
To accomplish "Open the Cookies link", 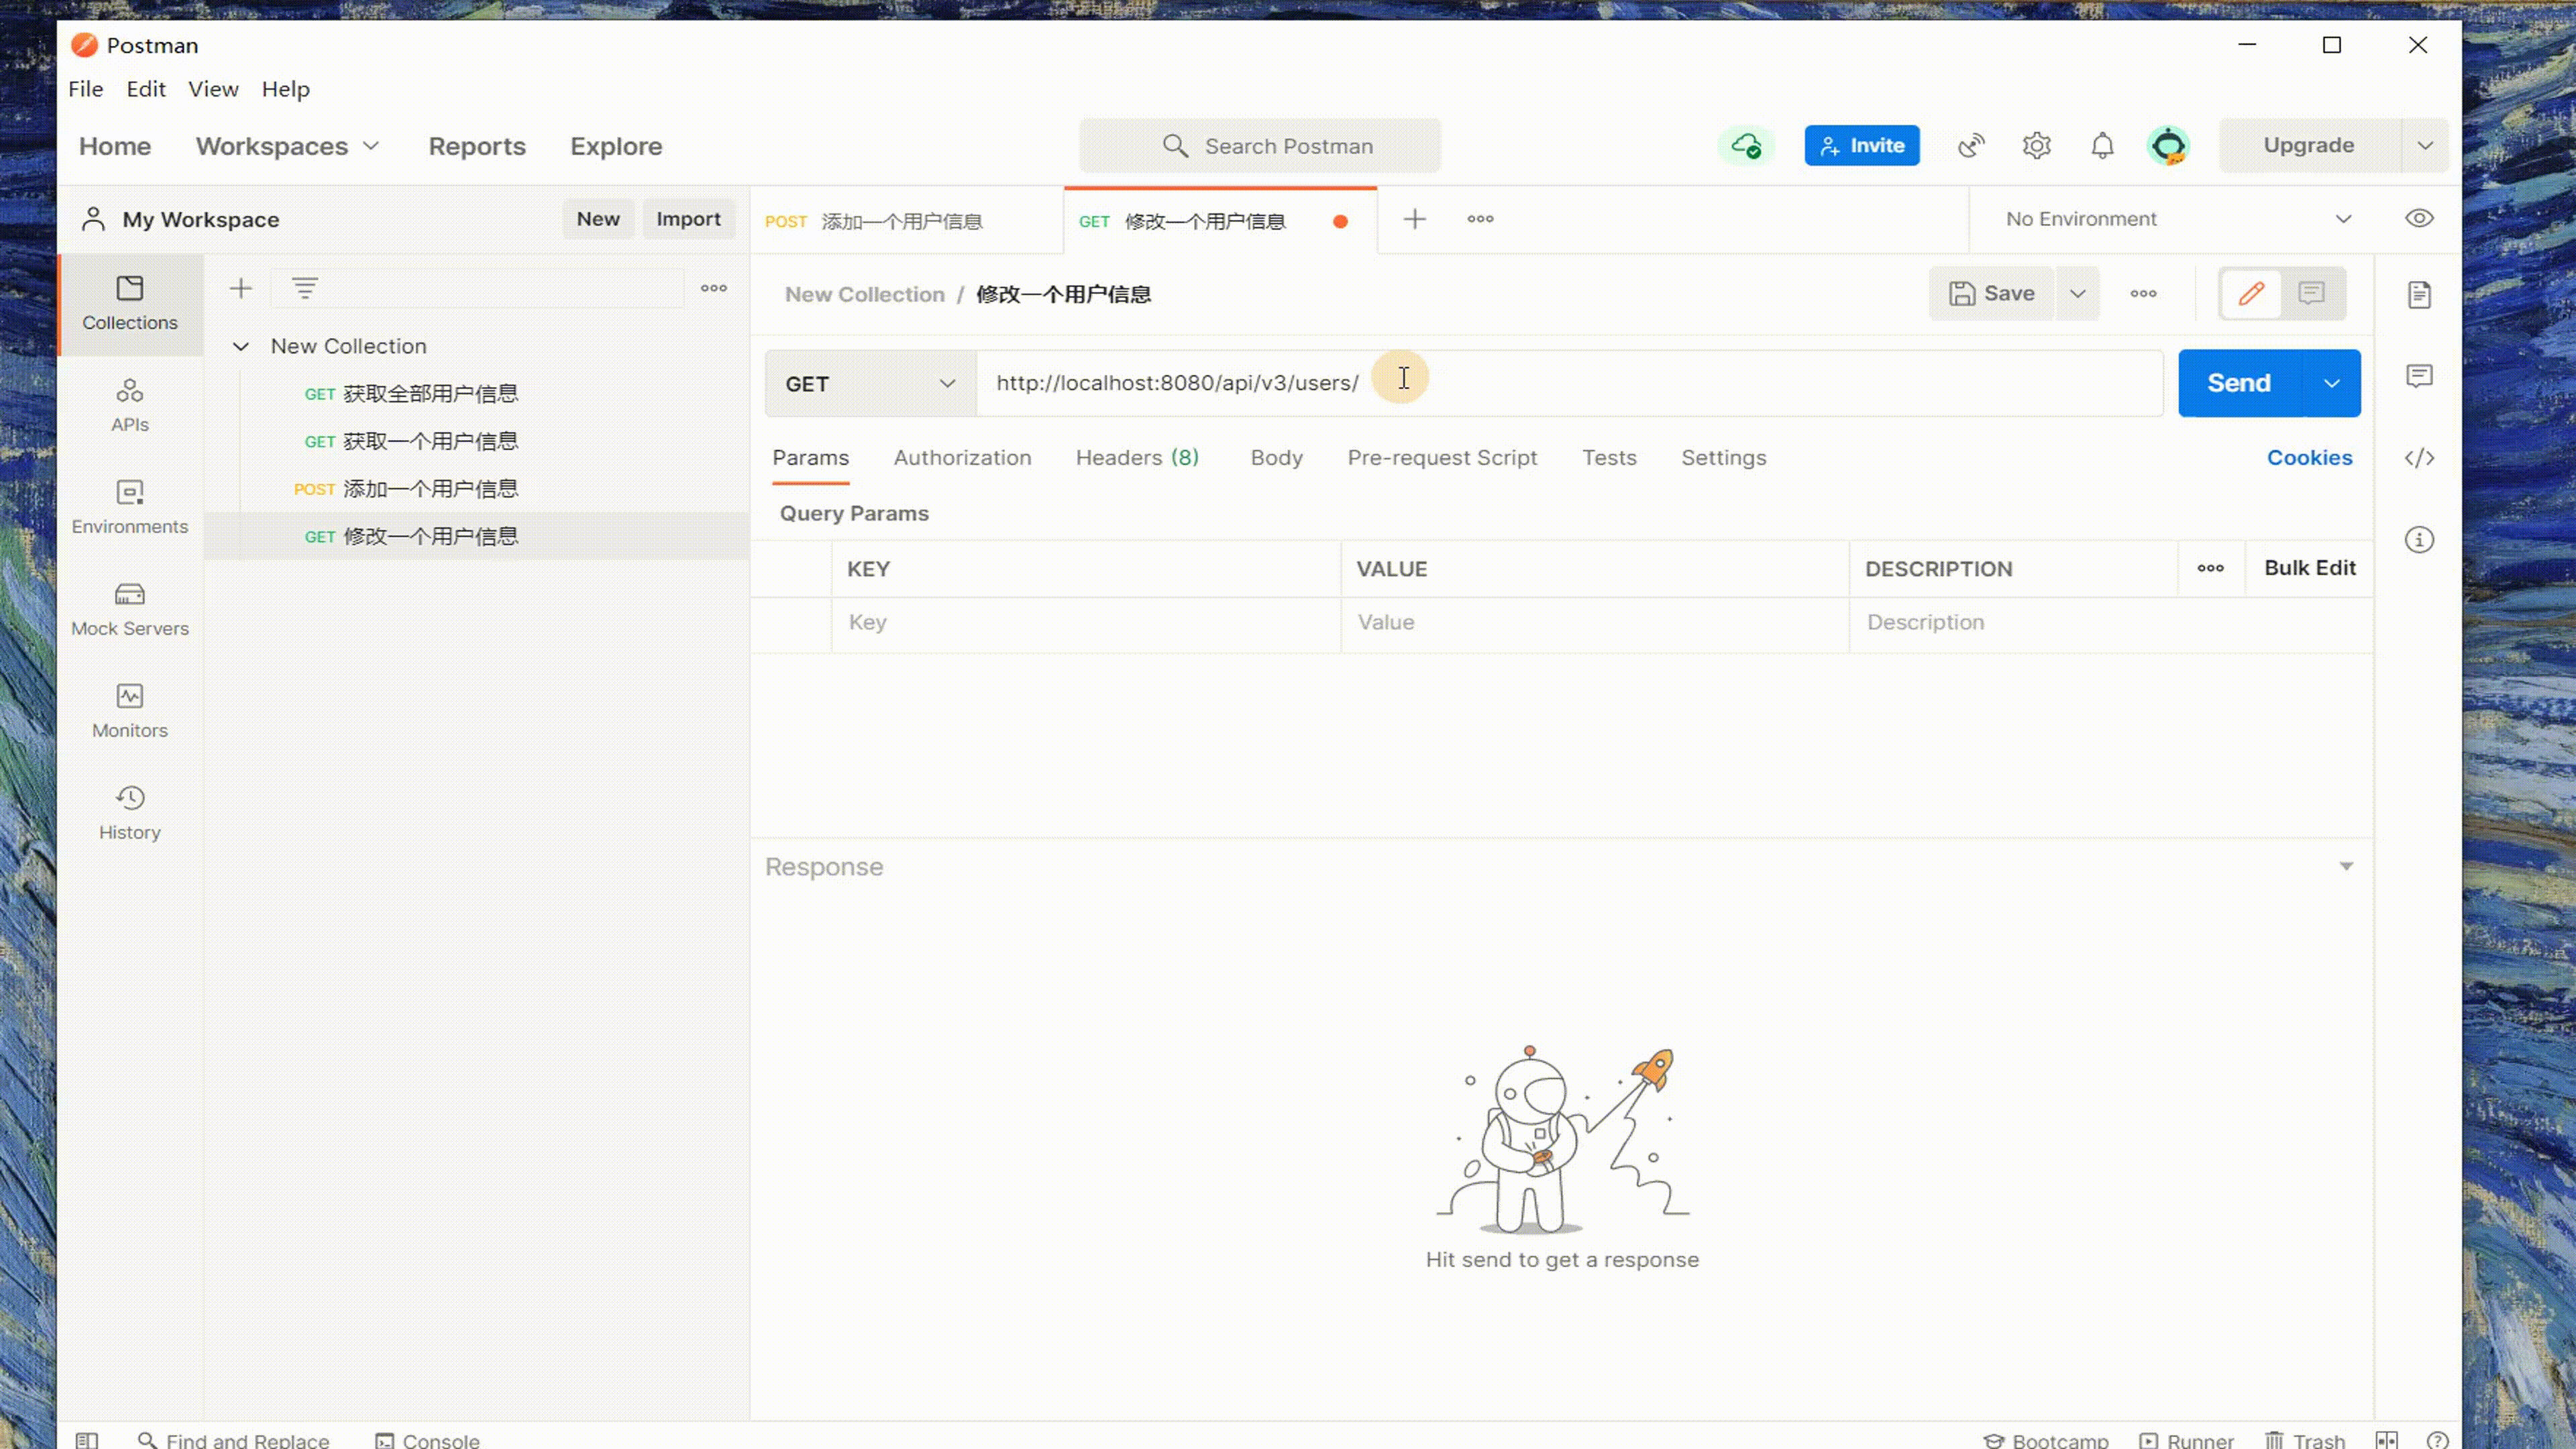I will [x=2309, y=457].
